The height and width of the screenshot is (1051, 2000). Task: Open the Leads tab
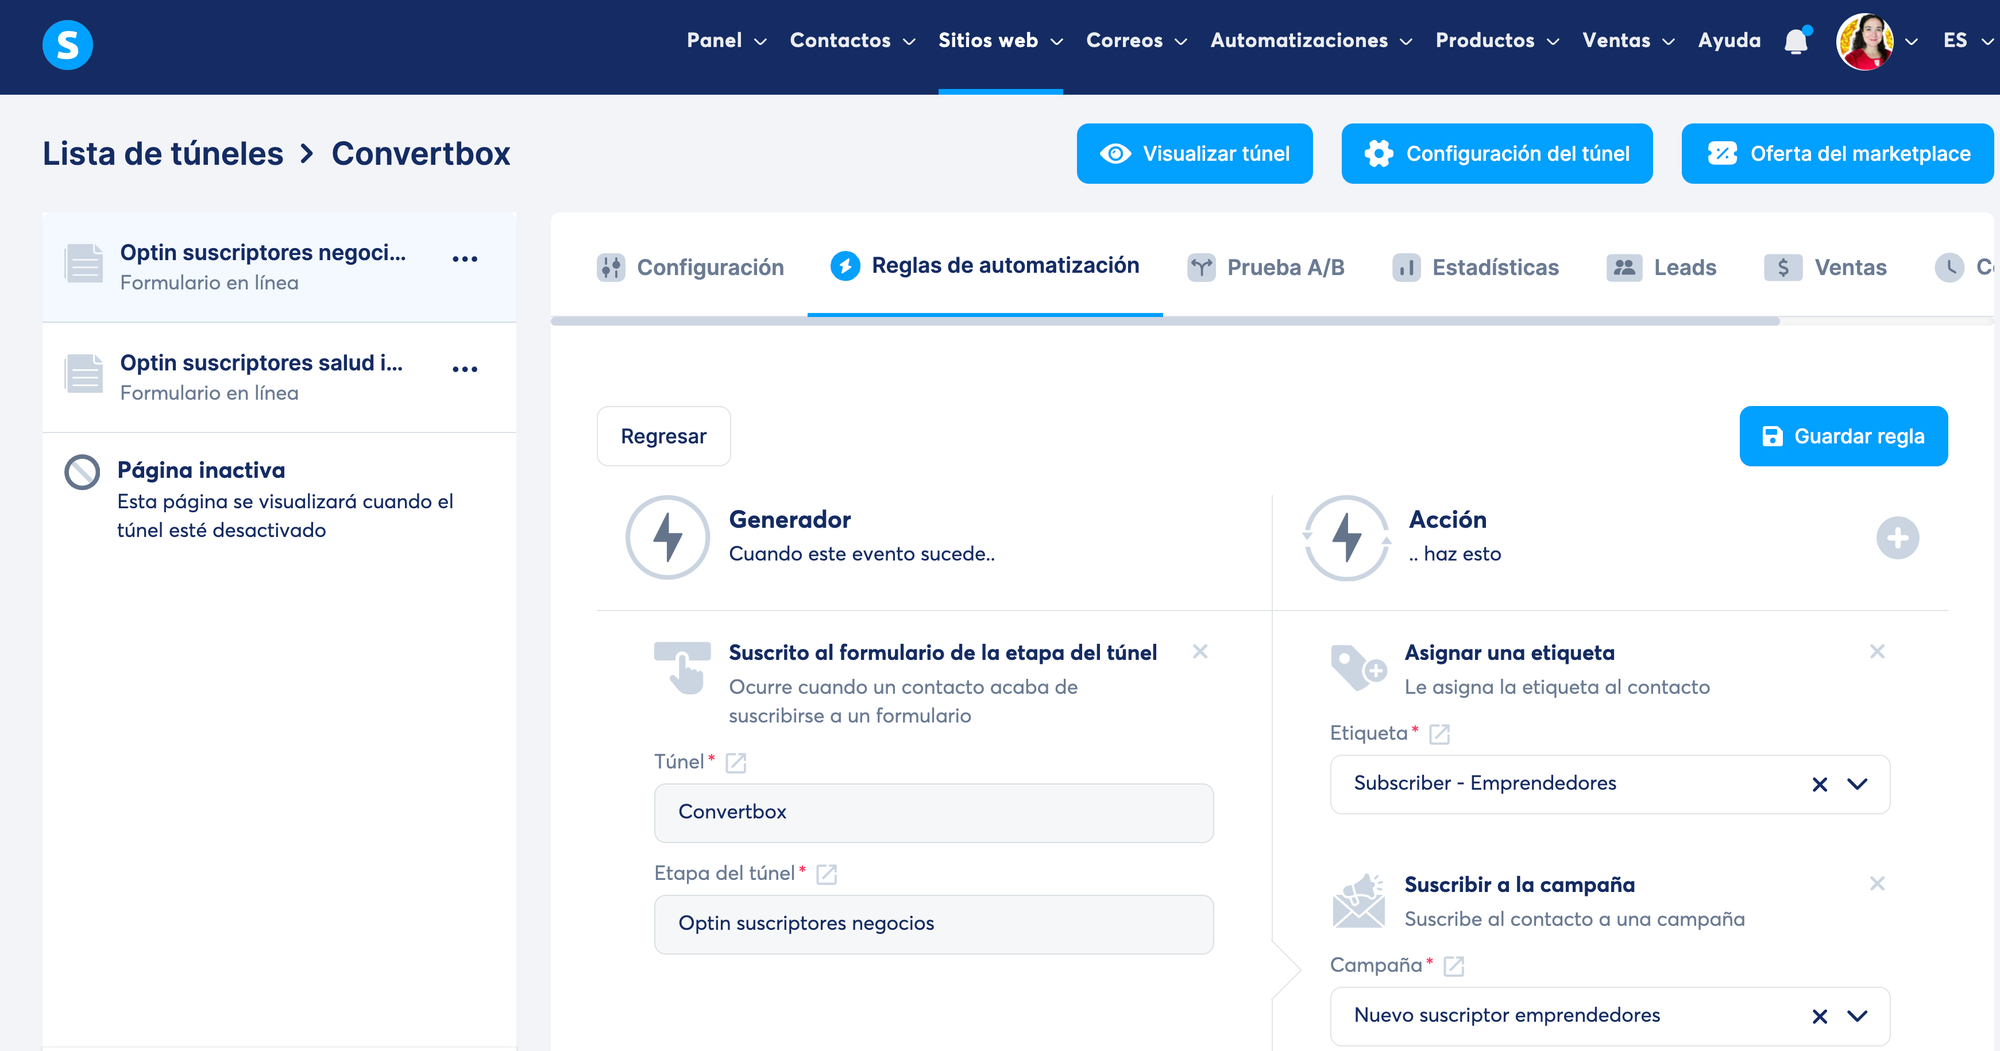point(1662,267)
